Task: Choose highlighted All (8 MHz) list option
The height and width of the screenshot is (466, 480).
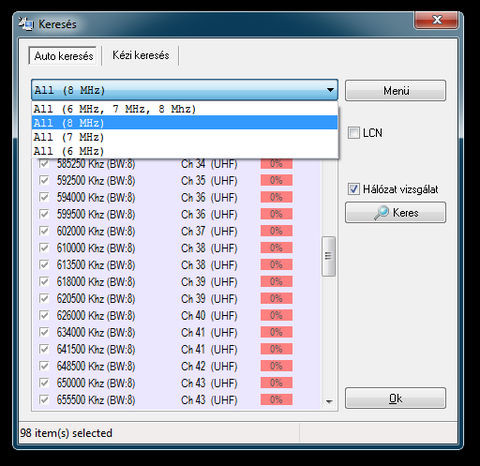Action: (185, 123)
